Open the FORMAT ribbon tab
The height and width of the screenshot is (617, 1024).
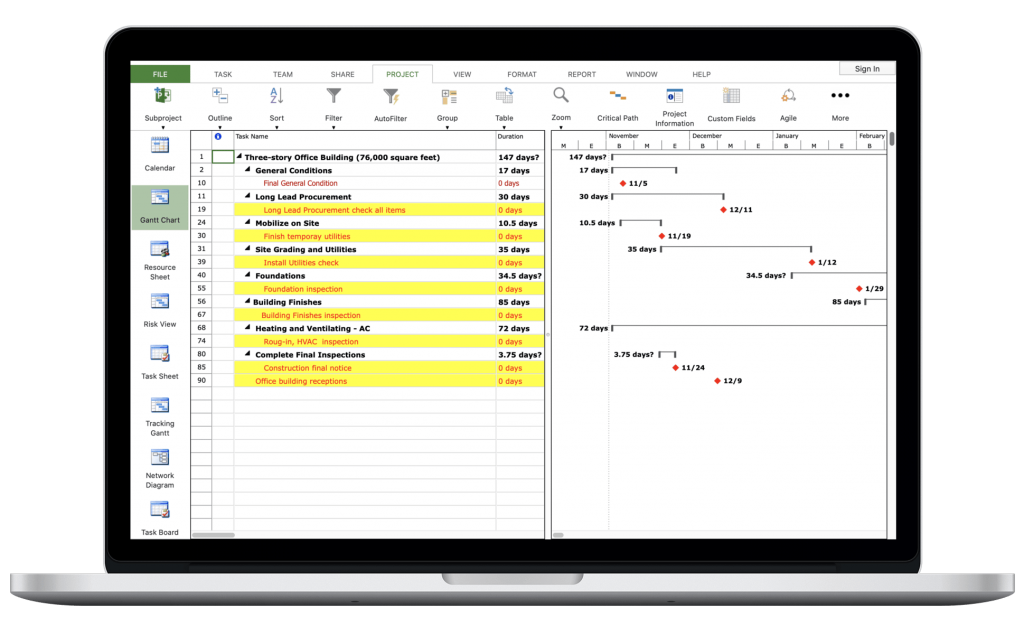521,73
